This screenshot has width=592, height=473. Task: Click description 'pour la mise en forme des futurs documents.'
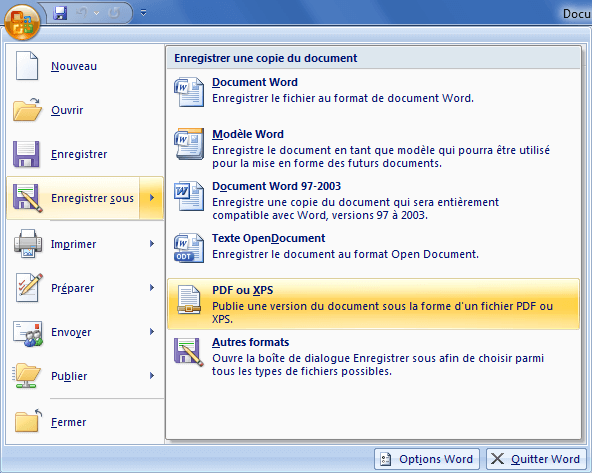tap(327, 163)
